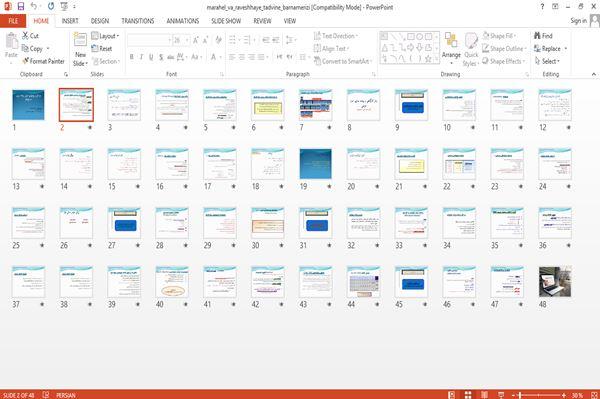Open the FILE tab
The image size is (600, 399).
(13, 21)
